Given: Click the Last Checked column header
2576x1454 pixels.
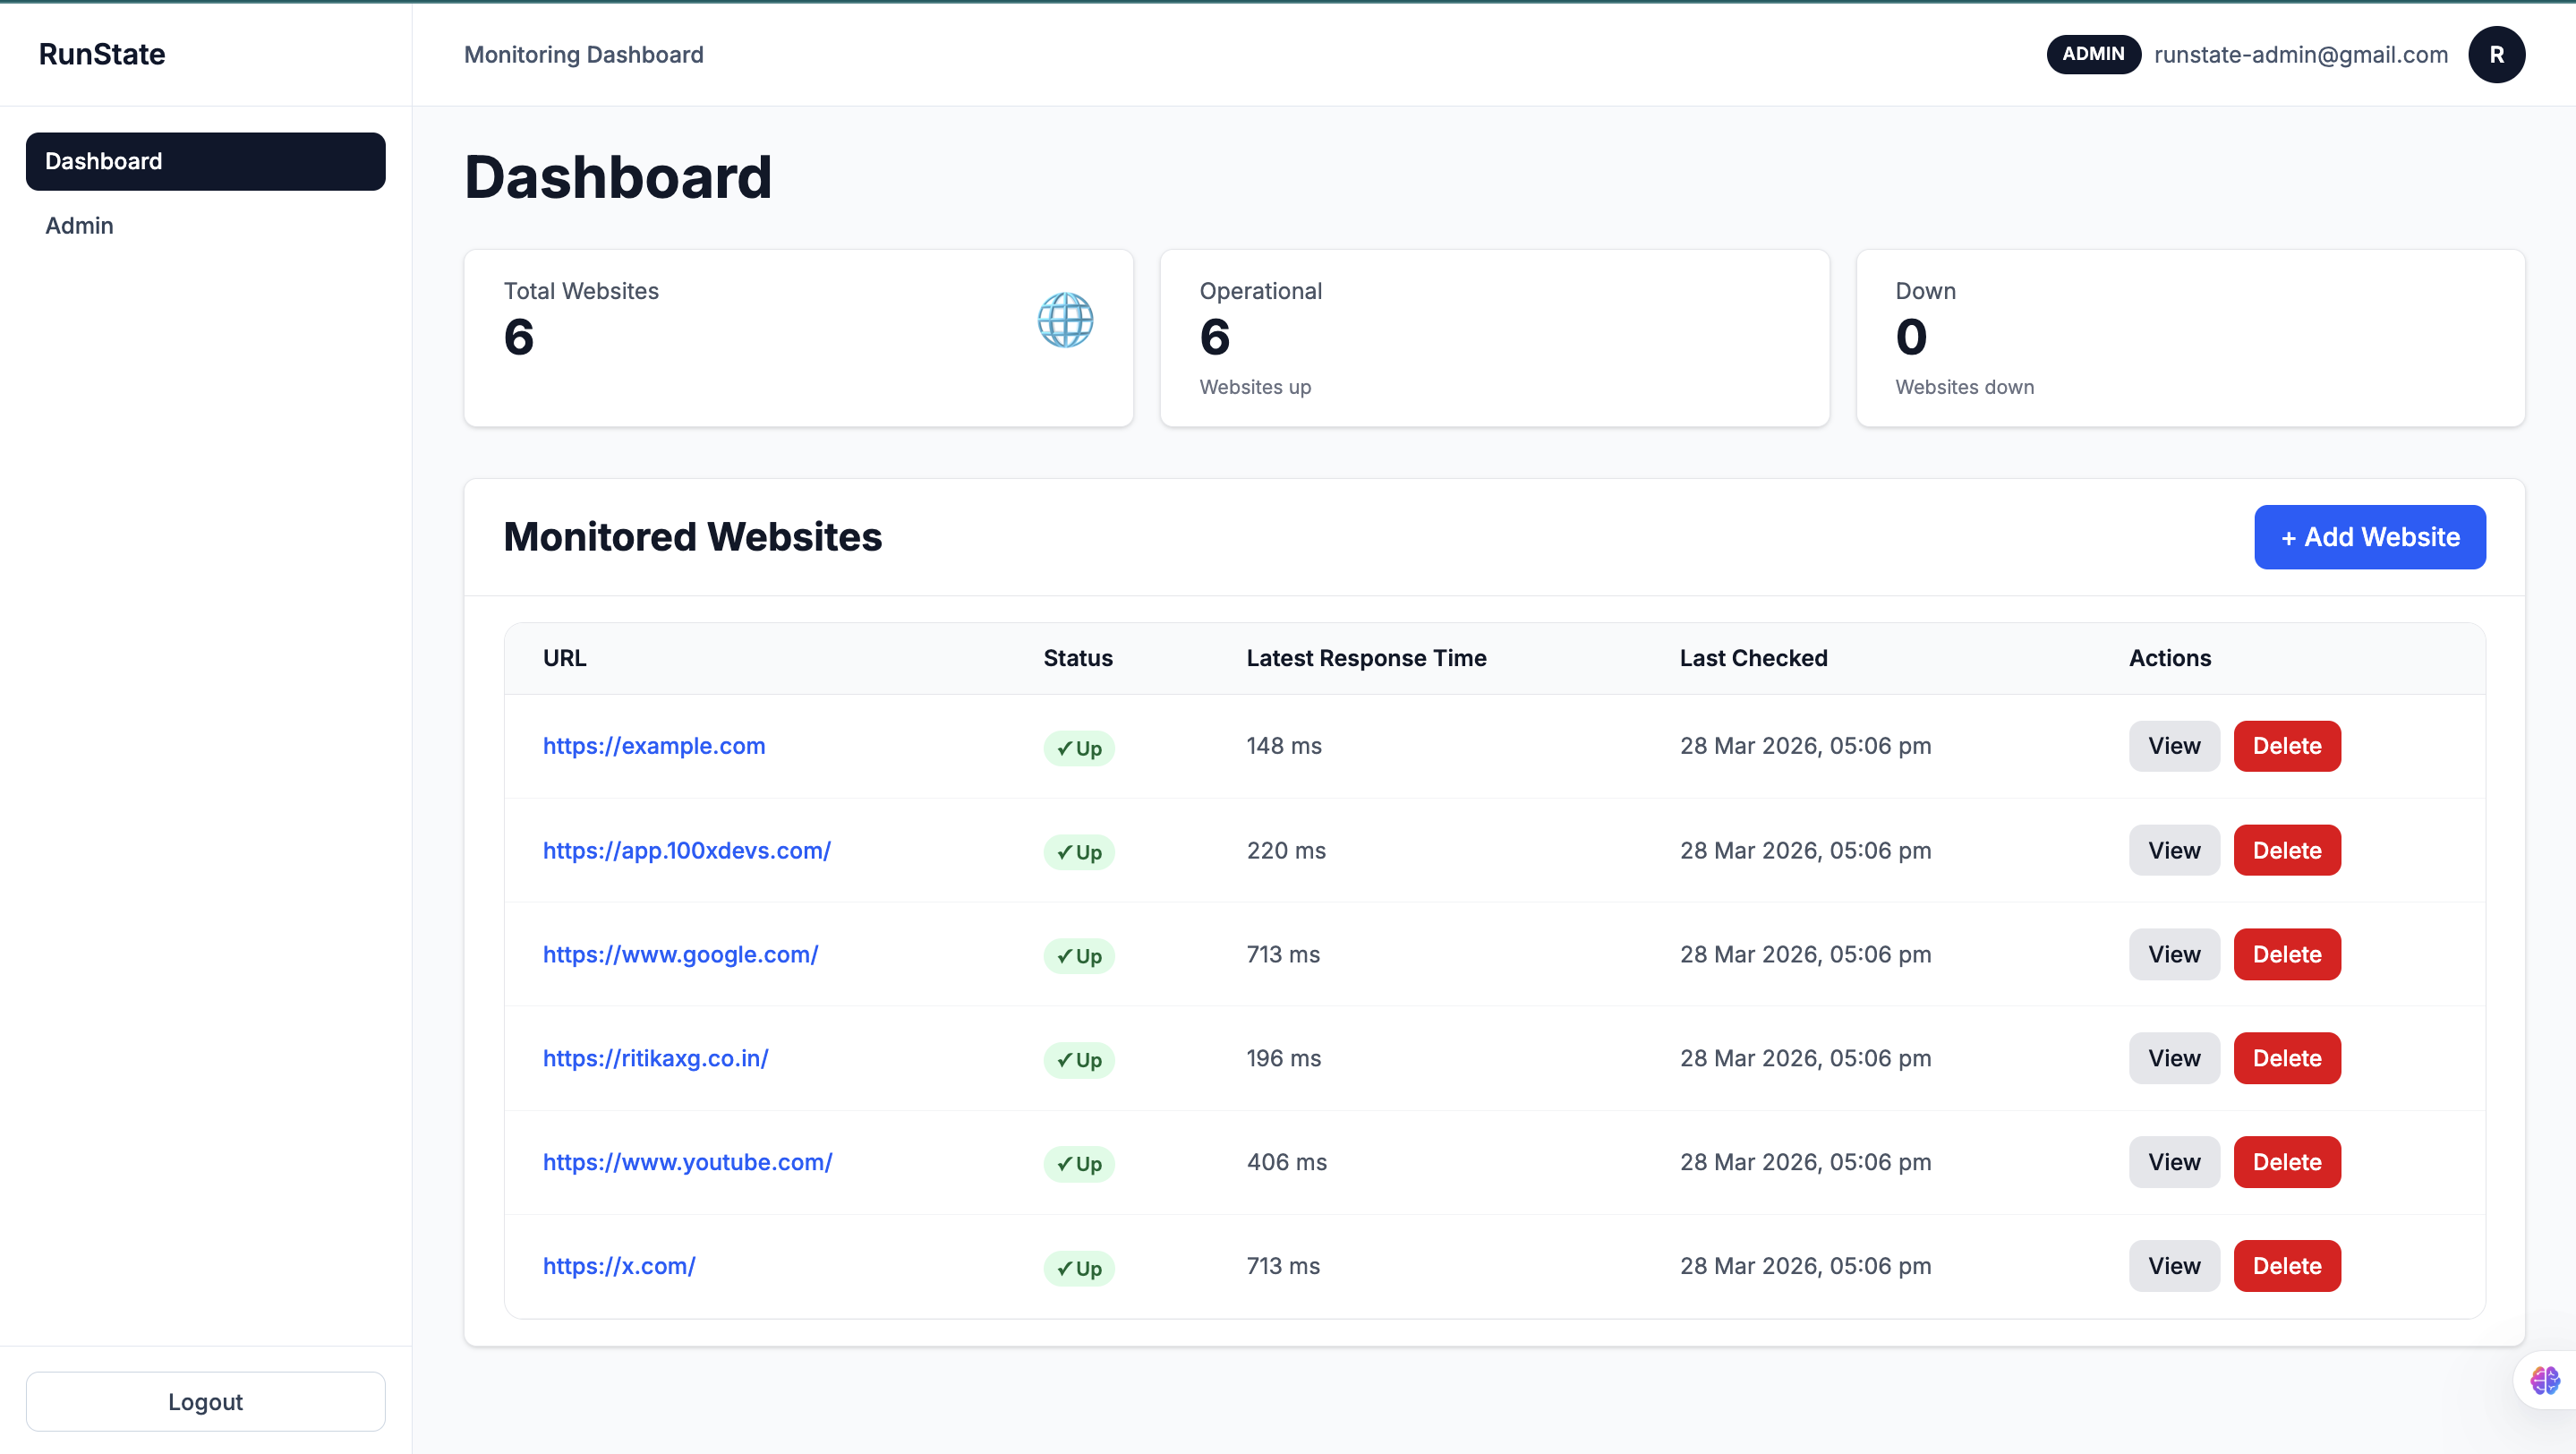Looking at the screenshot, I should pos(1753,658).
